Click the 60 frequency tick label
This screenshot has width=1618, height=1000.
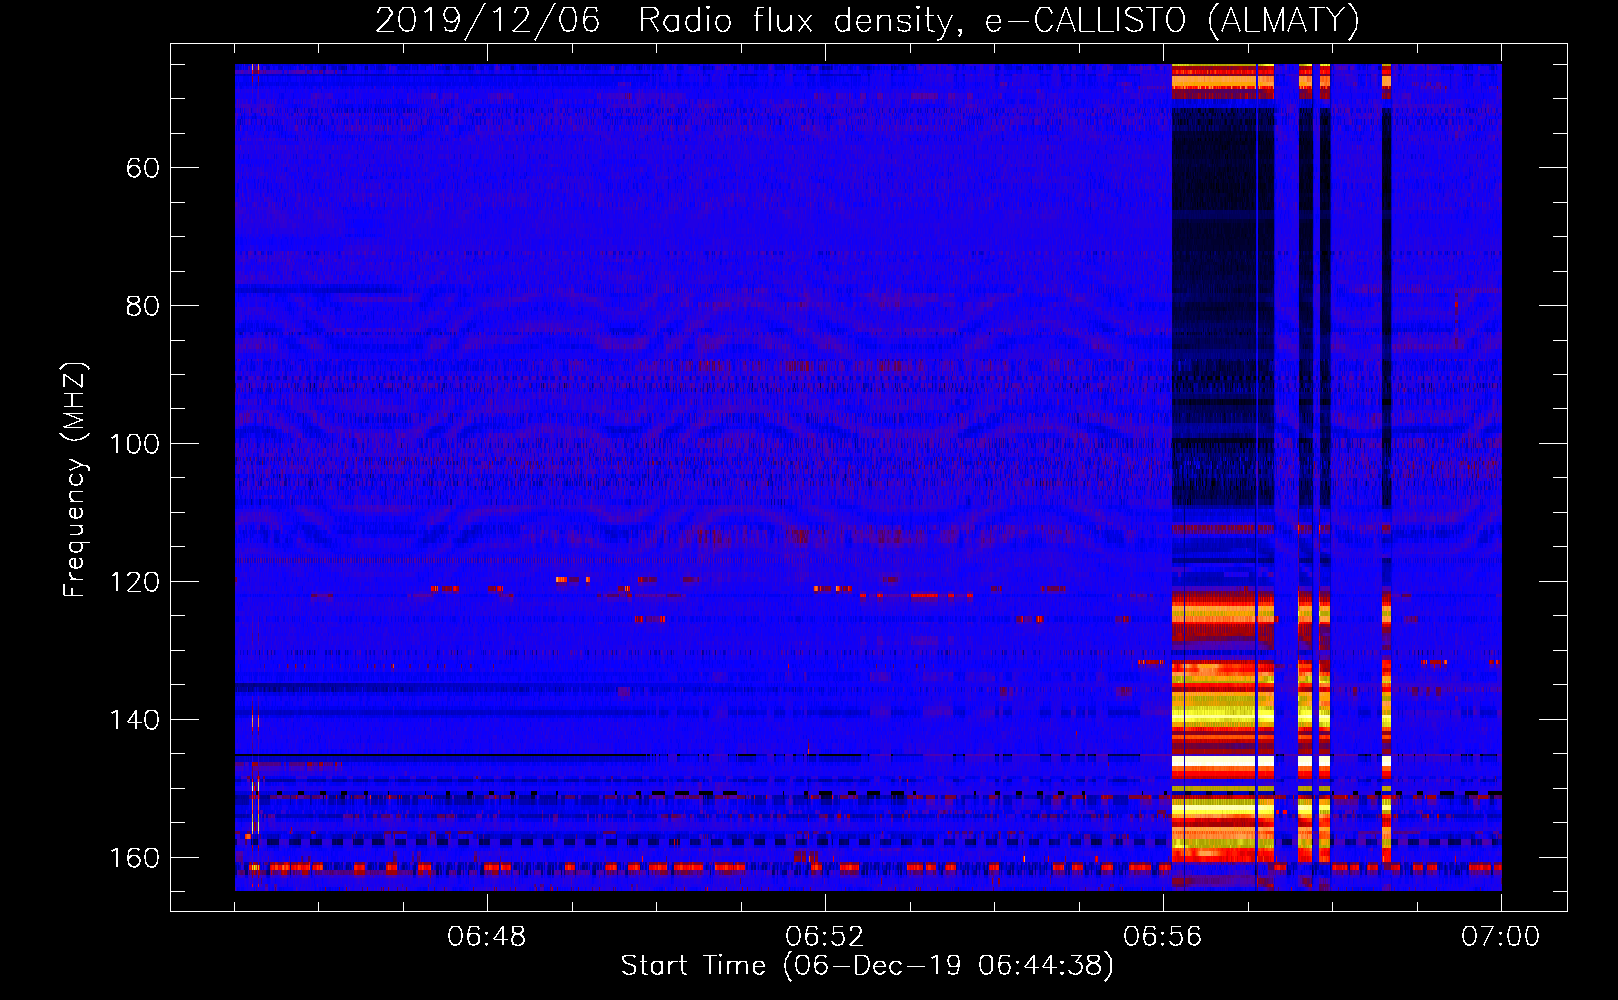tap(143, 168)
